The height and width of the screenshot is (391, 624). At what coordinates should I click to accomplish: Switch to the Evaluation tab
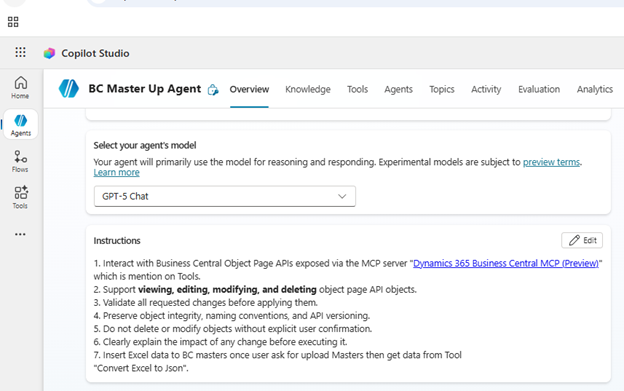pyautogui.click(x=539, y=89)
